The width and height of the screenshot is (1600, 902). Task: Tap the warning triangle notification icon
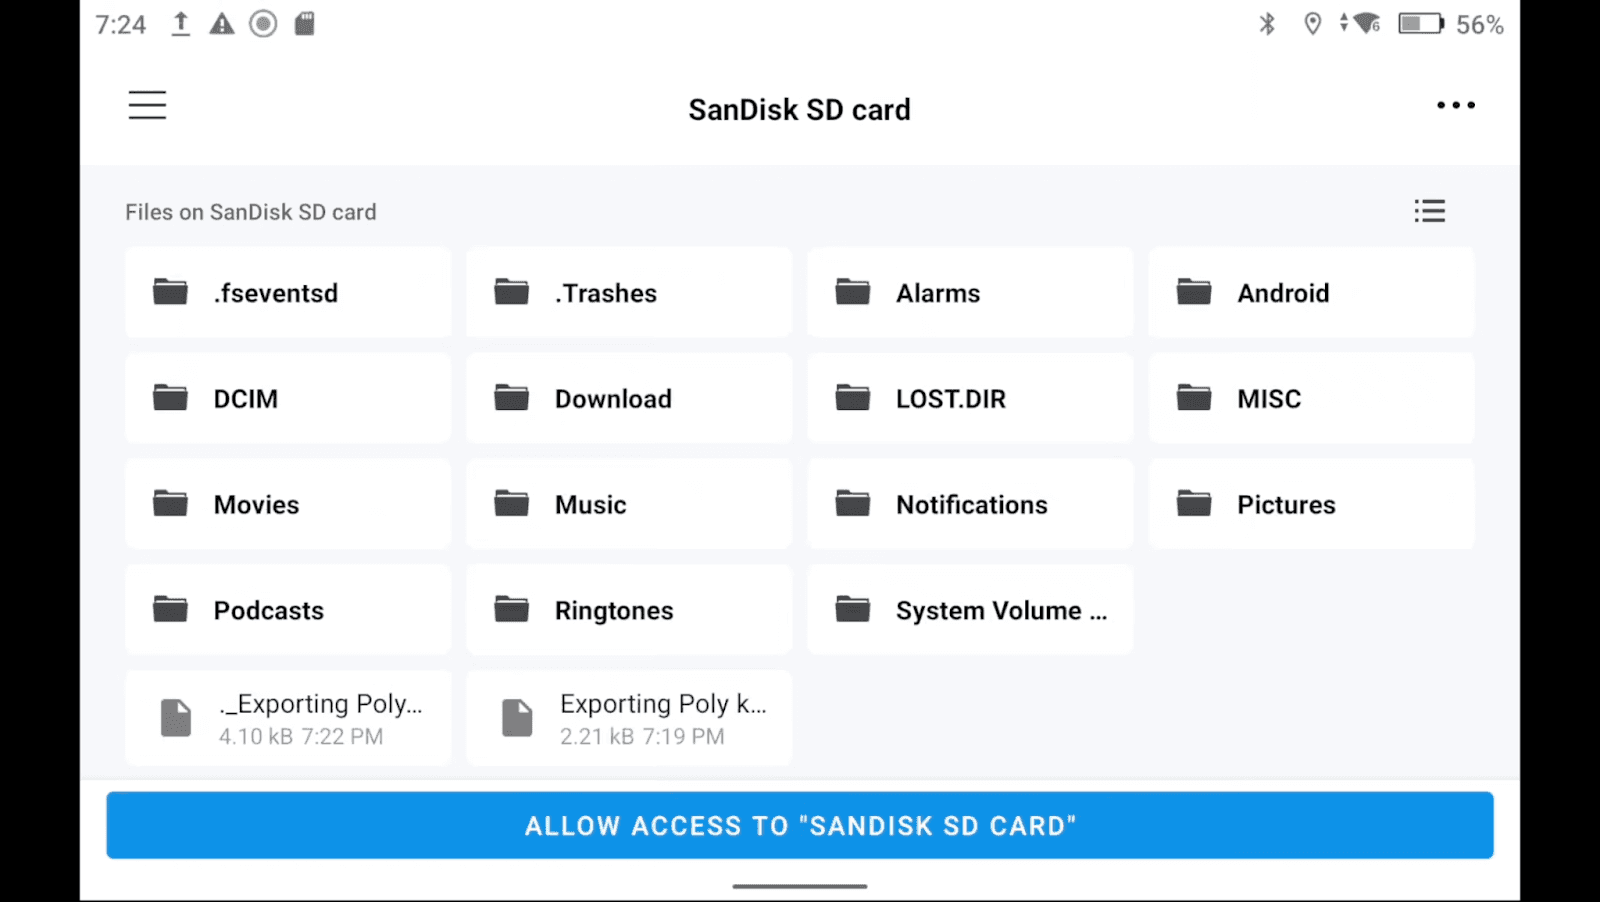[222, 23]
